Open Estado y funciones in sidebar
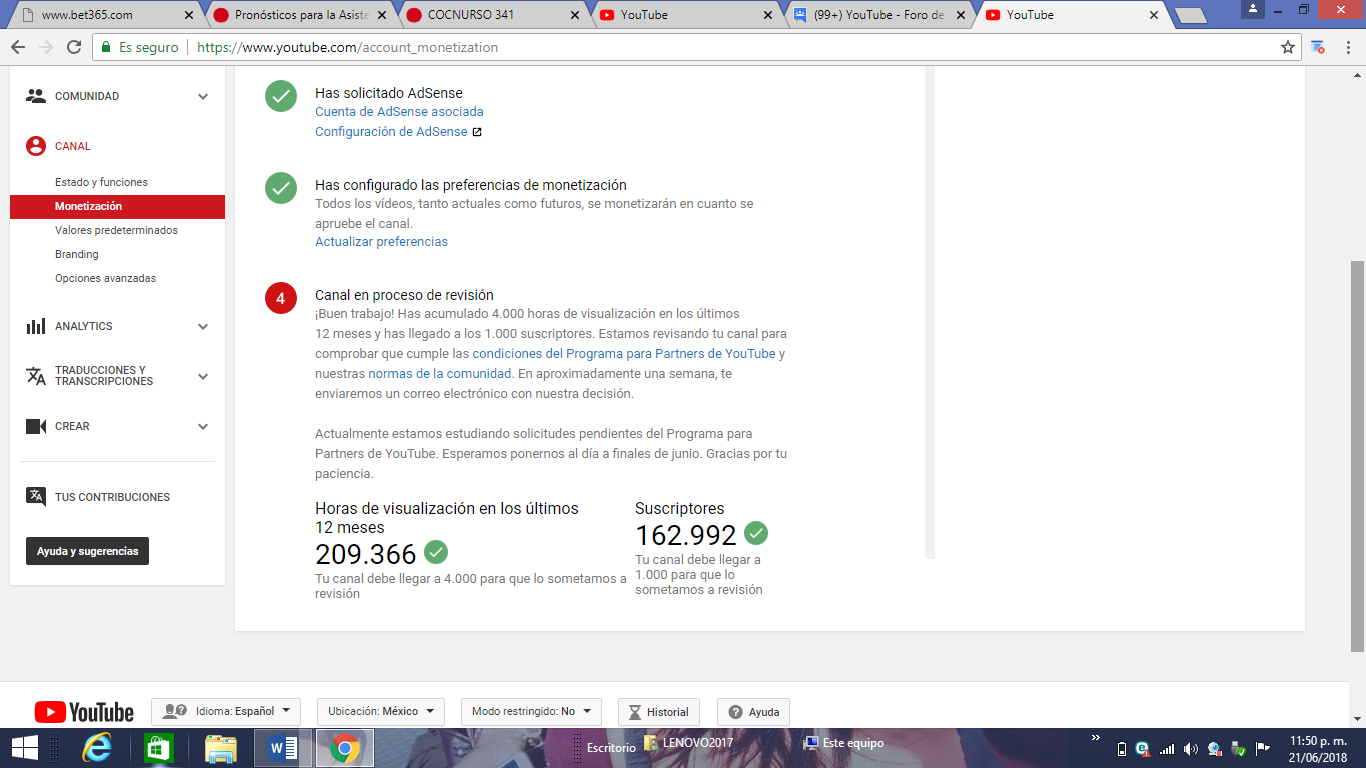Image resolution: width=1366 pixels, height=768 pixels. [101, 182]
